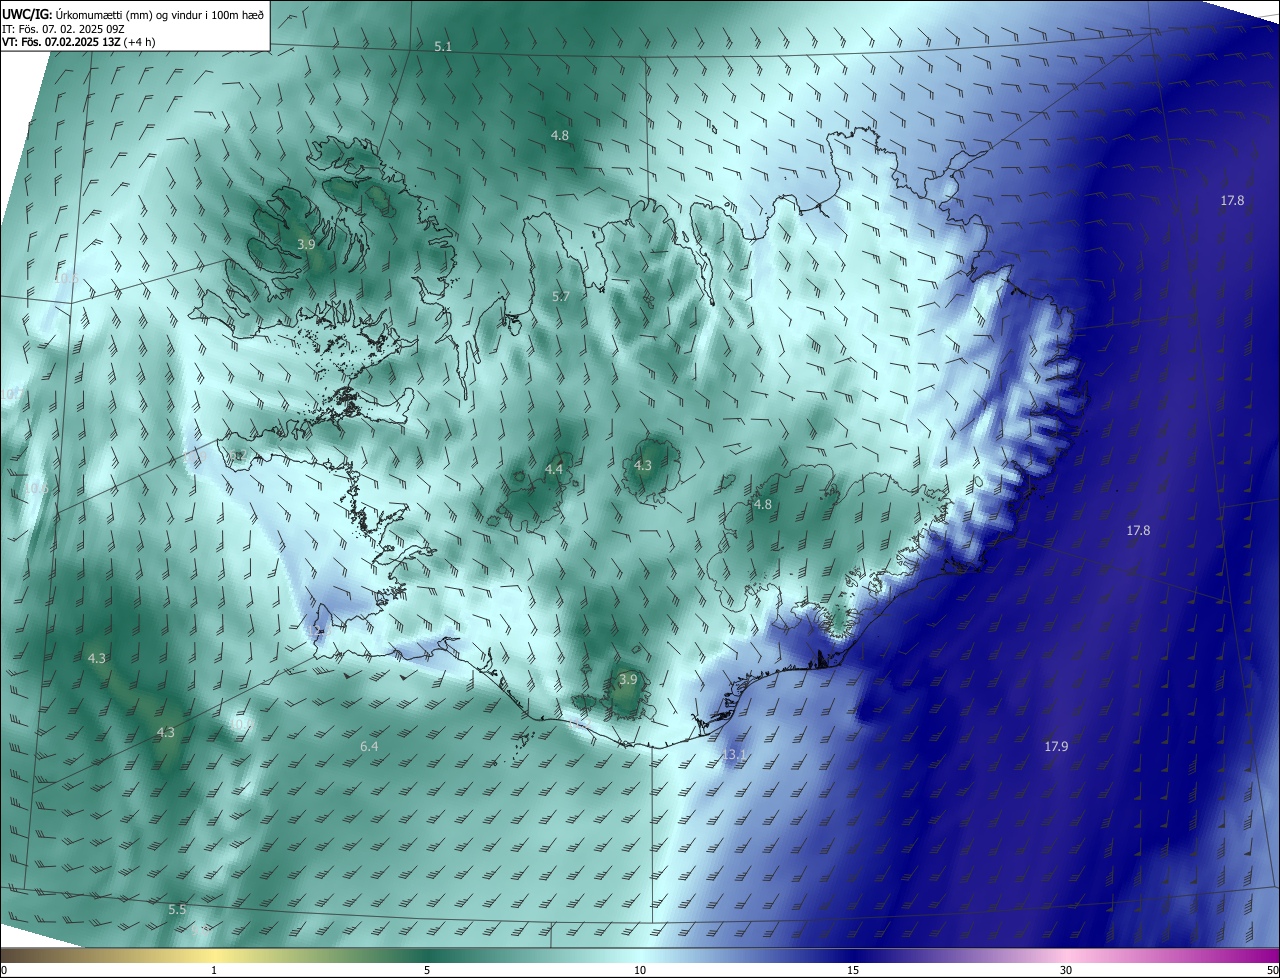Click the 6.4 value label over the sea
1280x978 pixels.
pyautogui.click(x=369, y=747)
